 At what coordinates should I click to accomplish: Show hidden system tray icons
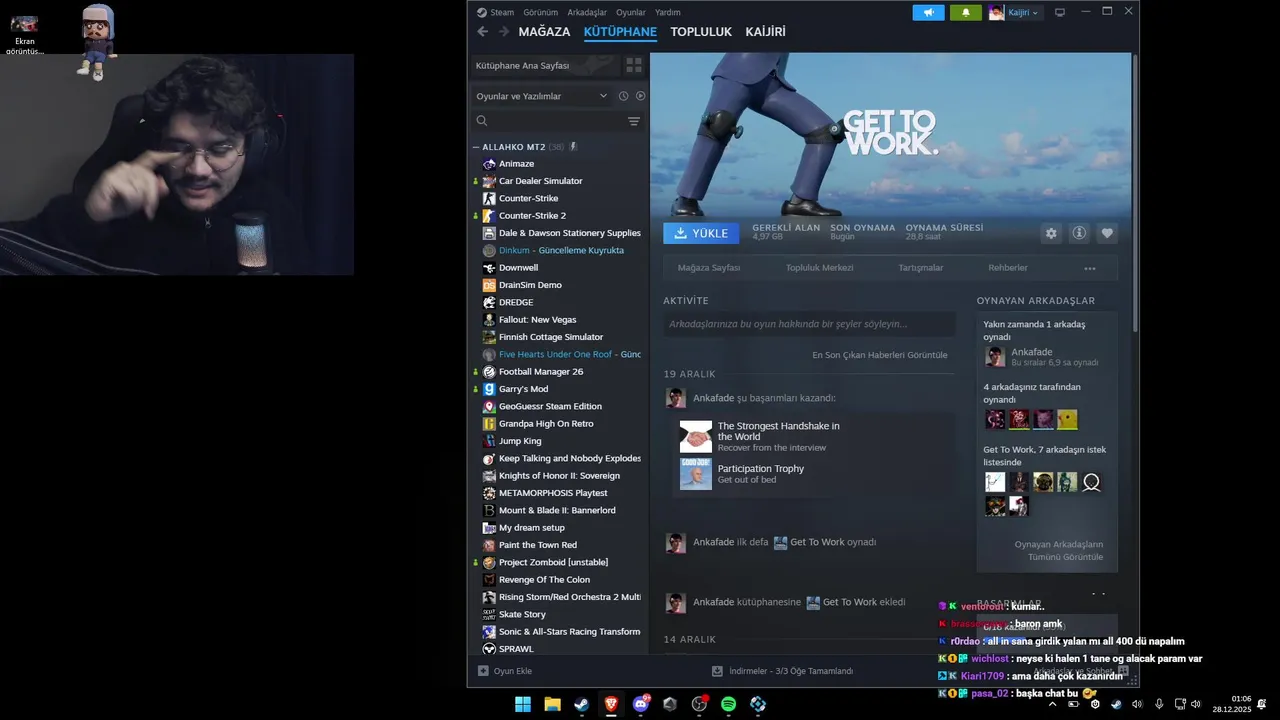point(1052,704)
